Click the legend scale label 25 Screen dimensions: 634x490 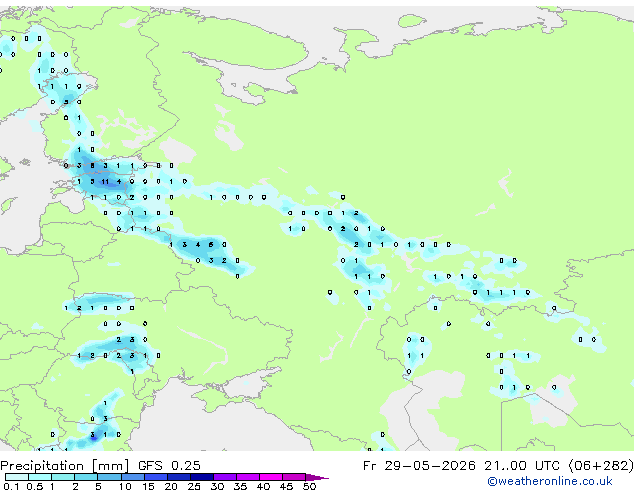(x=194, y=486)
